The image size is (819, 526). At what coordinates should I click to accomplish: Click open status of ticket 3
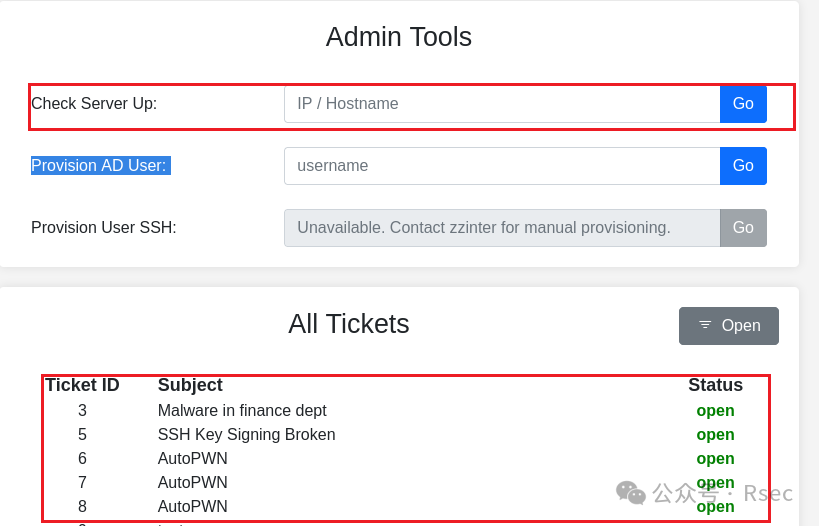715,411
